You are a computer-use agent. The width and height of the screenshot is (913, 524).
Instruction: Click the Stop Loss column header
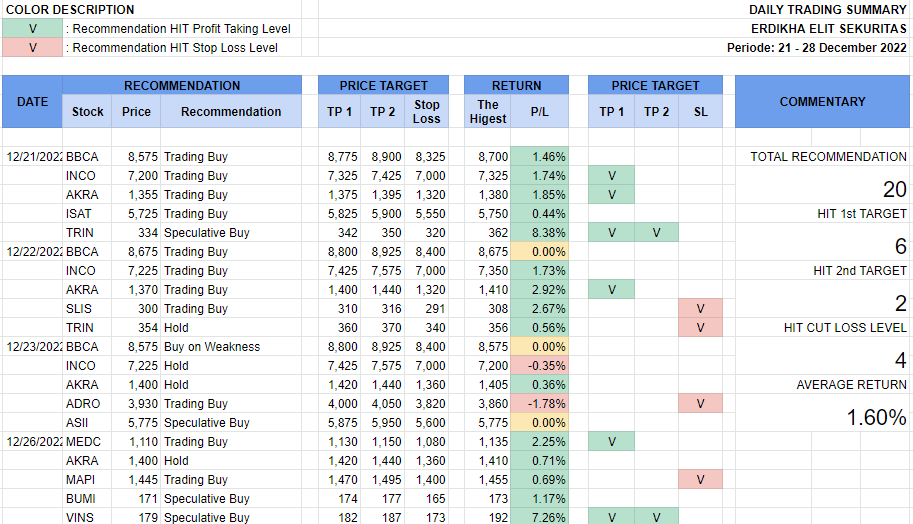click(x=427, y=112)
